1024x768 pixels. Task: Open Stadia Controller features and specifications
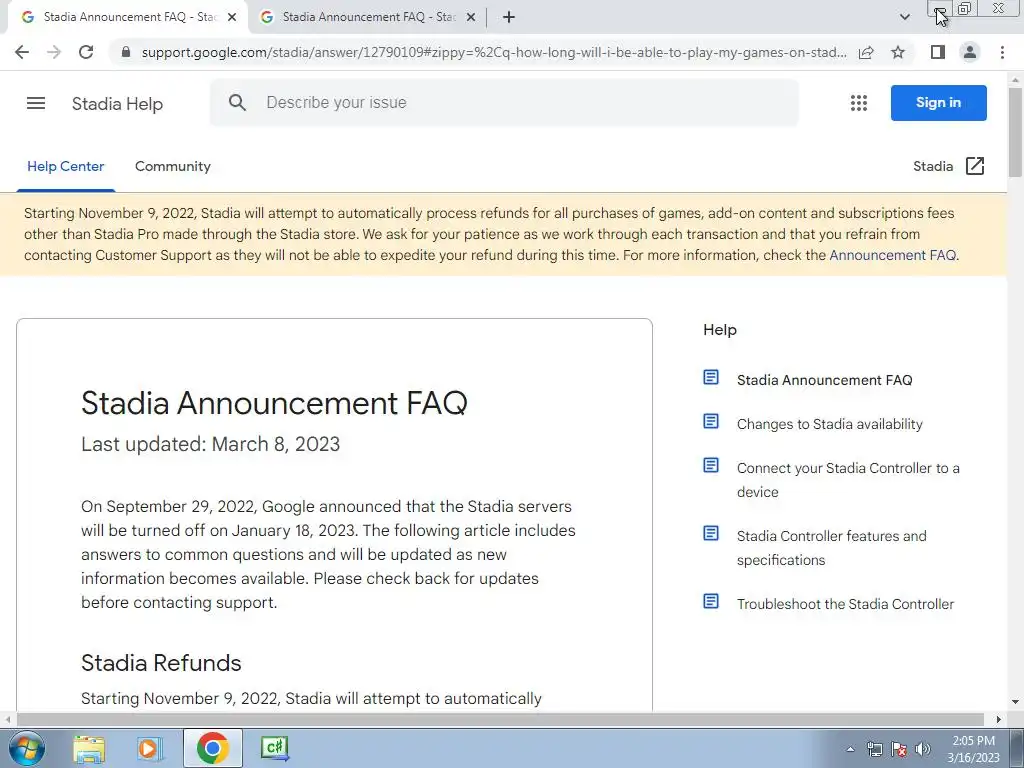(831, 548)
